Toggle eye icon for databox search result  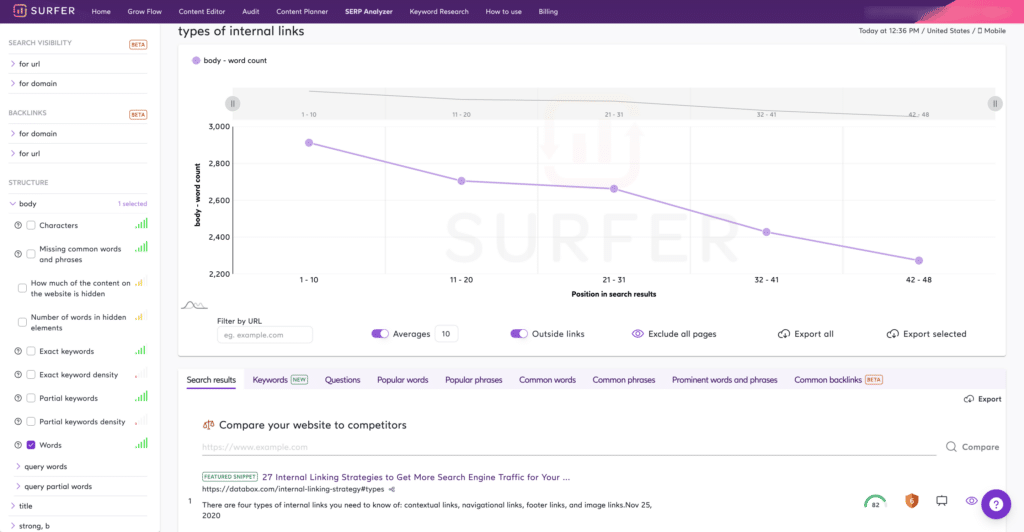tap(971, 501)
